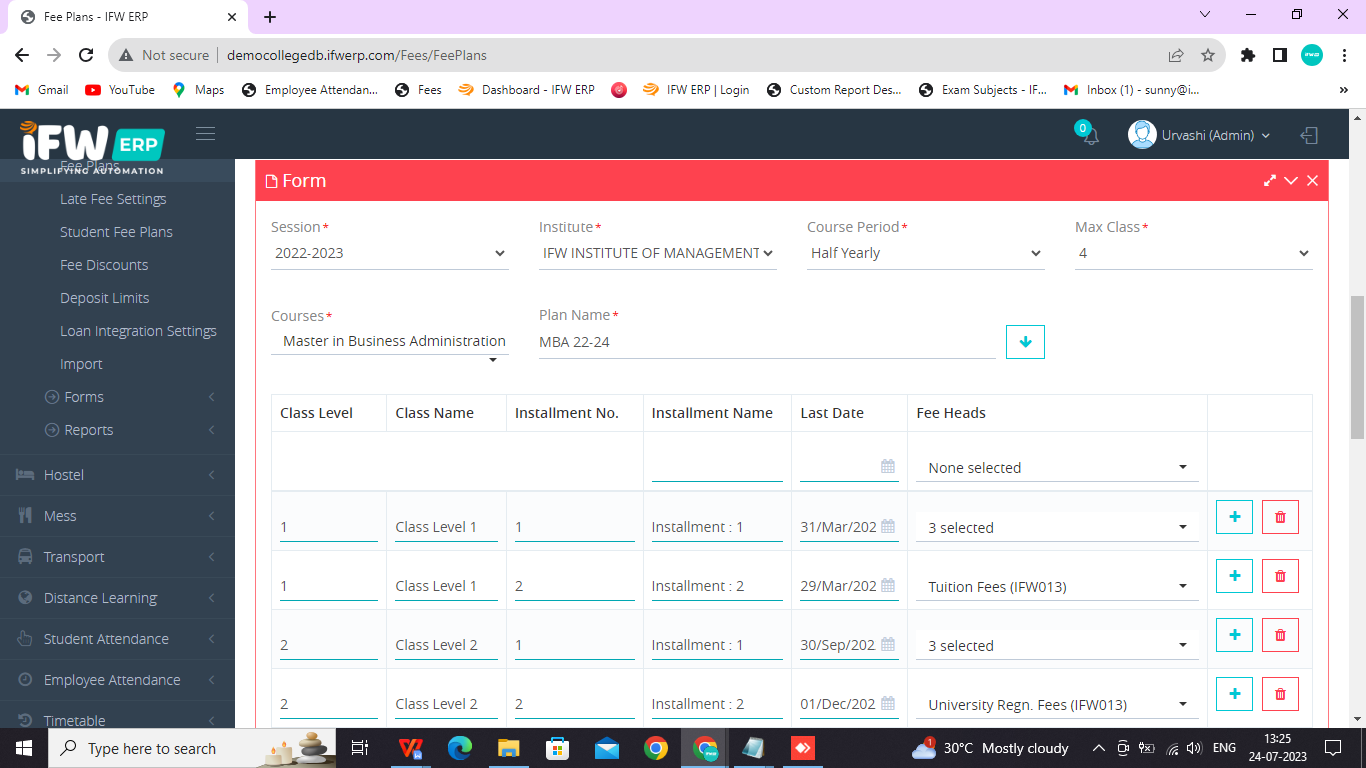Open the notifications bell icon
Screen dimensions: 1366x768
pyautogui.click(x=1090, y=136)
